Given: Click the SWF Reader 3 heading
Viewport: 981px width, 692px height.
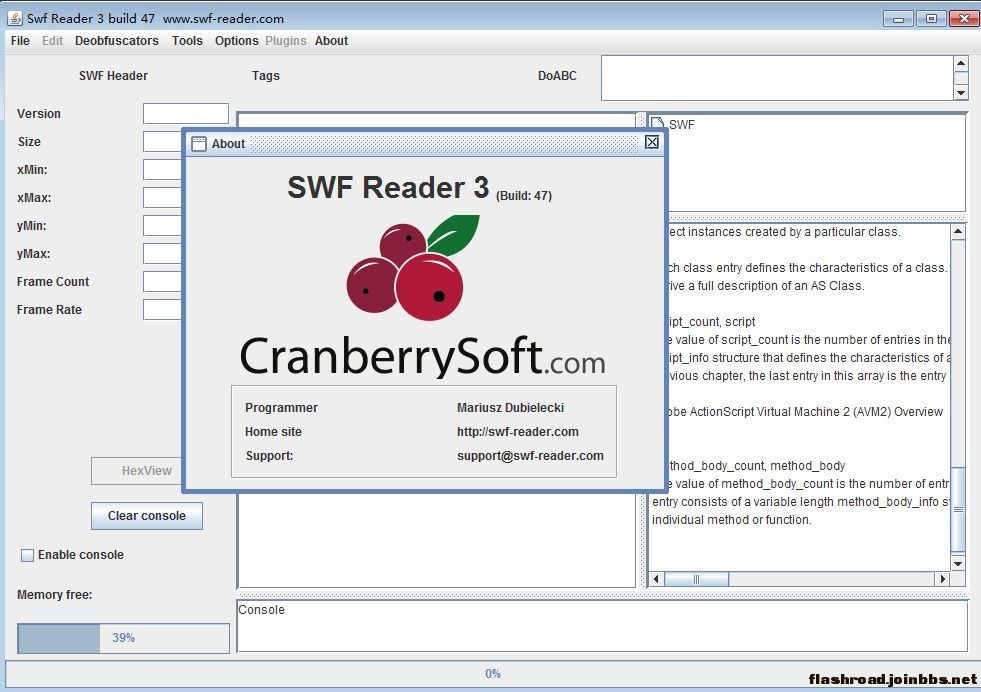Looking at the screenshot, I should click(388, 187).
